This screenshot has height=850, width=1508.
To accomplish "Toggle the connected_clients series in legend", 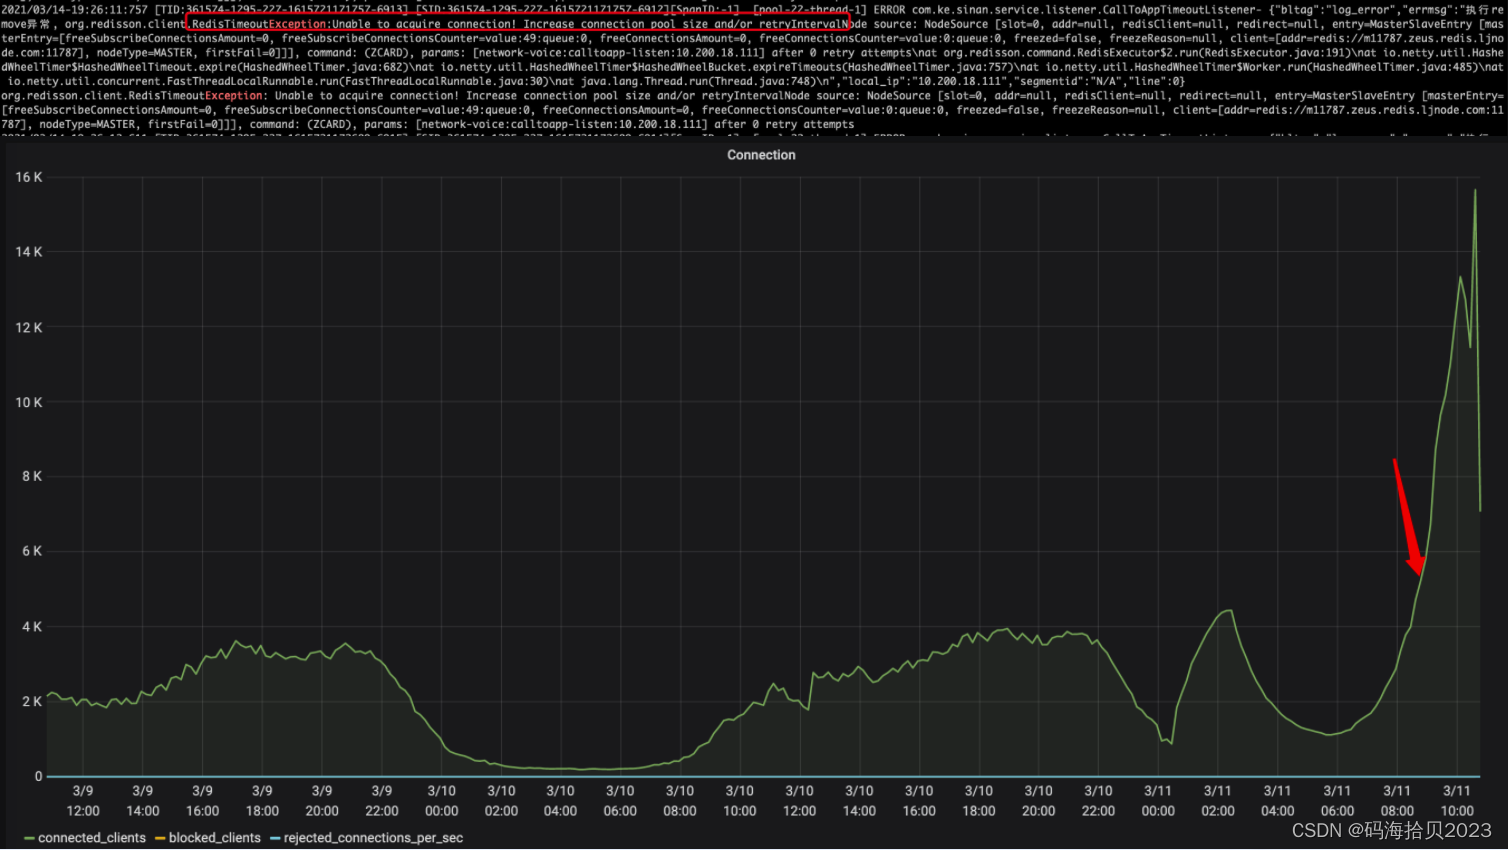I will [x=92, y=838].
